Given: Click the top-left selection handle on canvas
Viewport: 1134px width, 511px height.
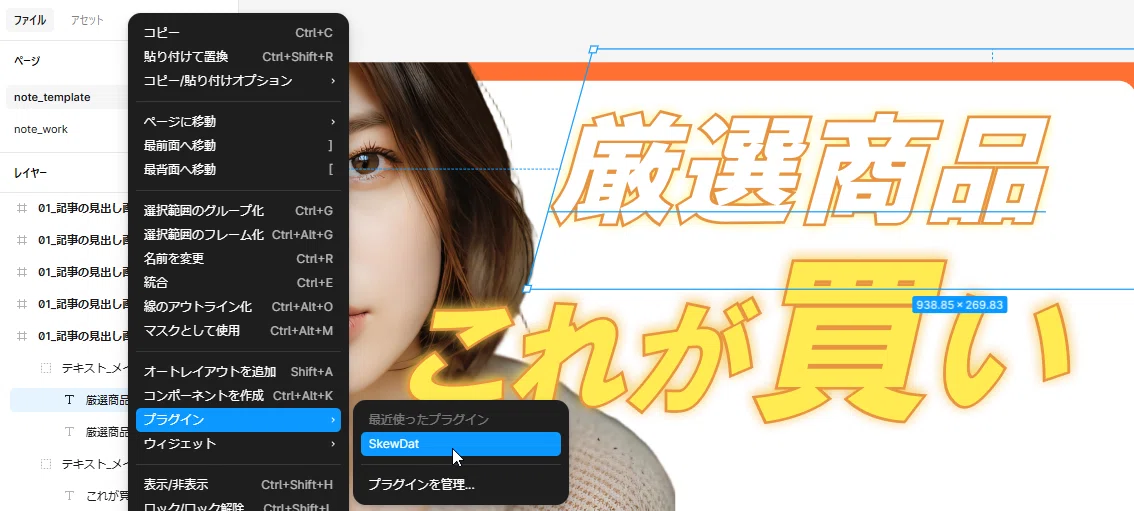Looking at the screenshot, I should point(594,49).
